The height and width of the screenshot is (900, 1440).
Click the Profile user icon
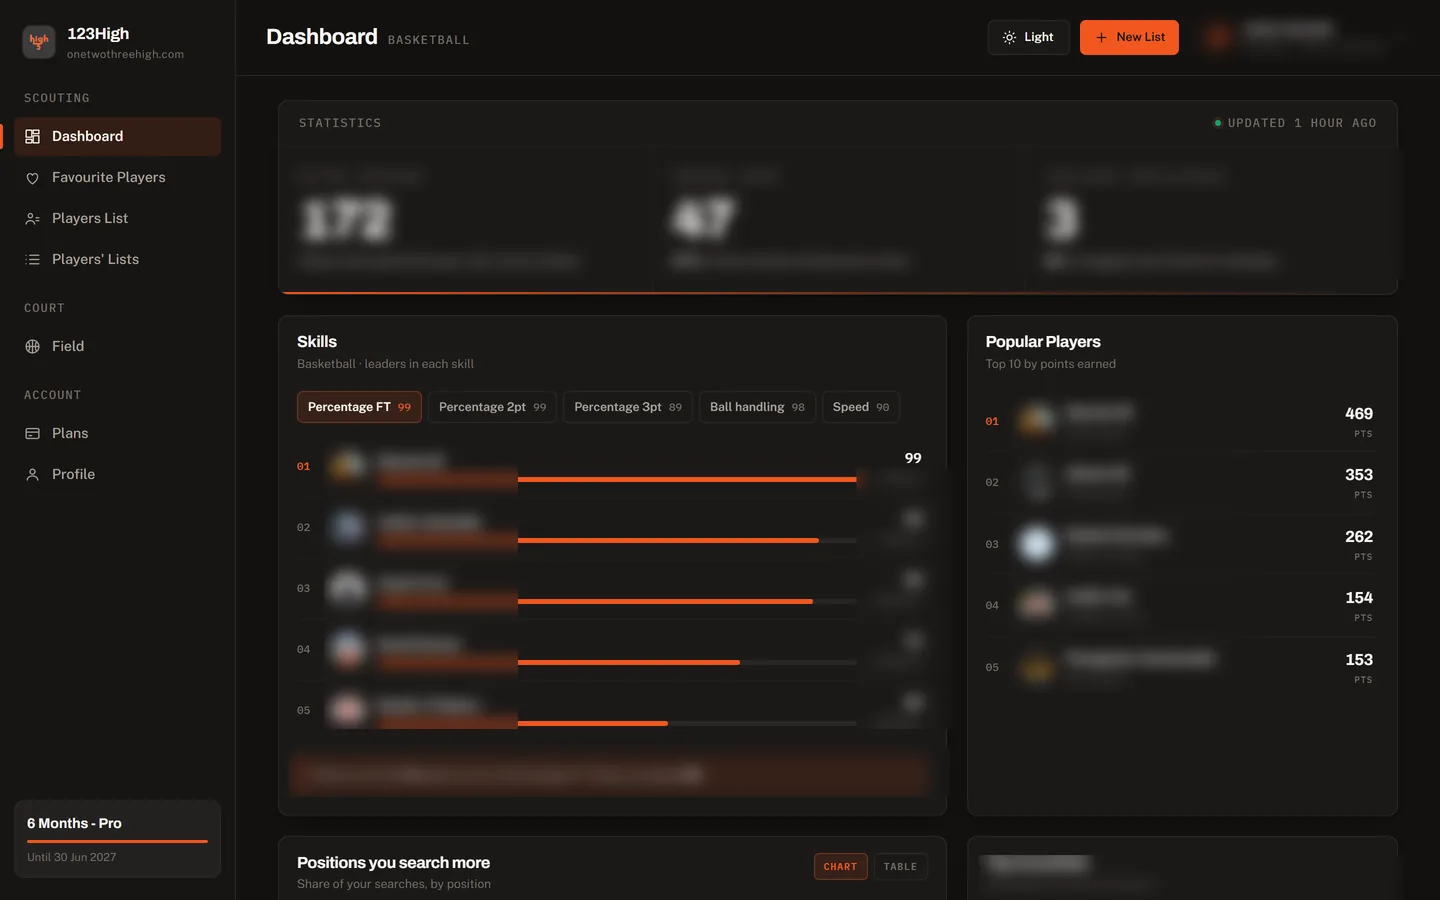(32, 475)
